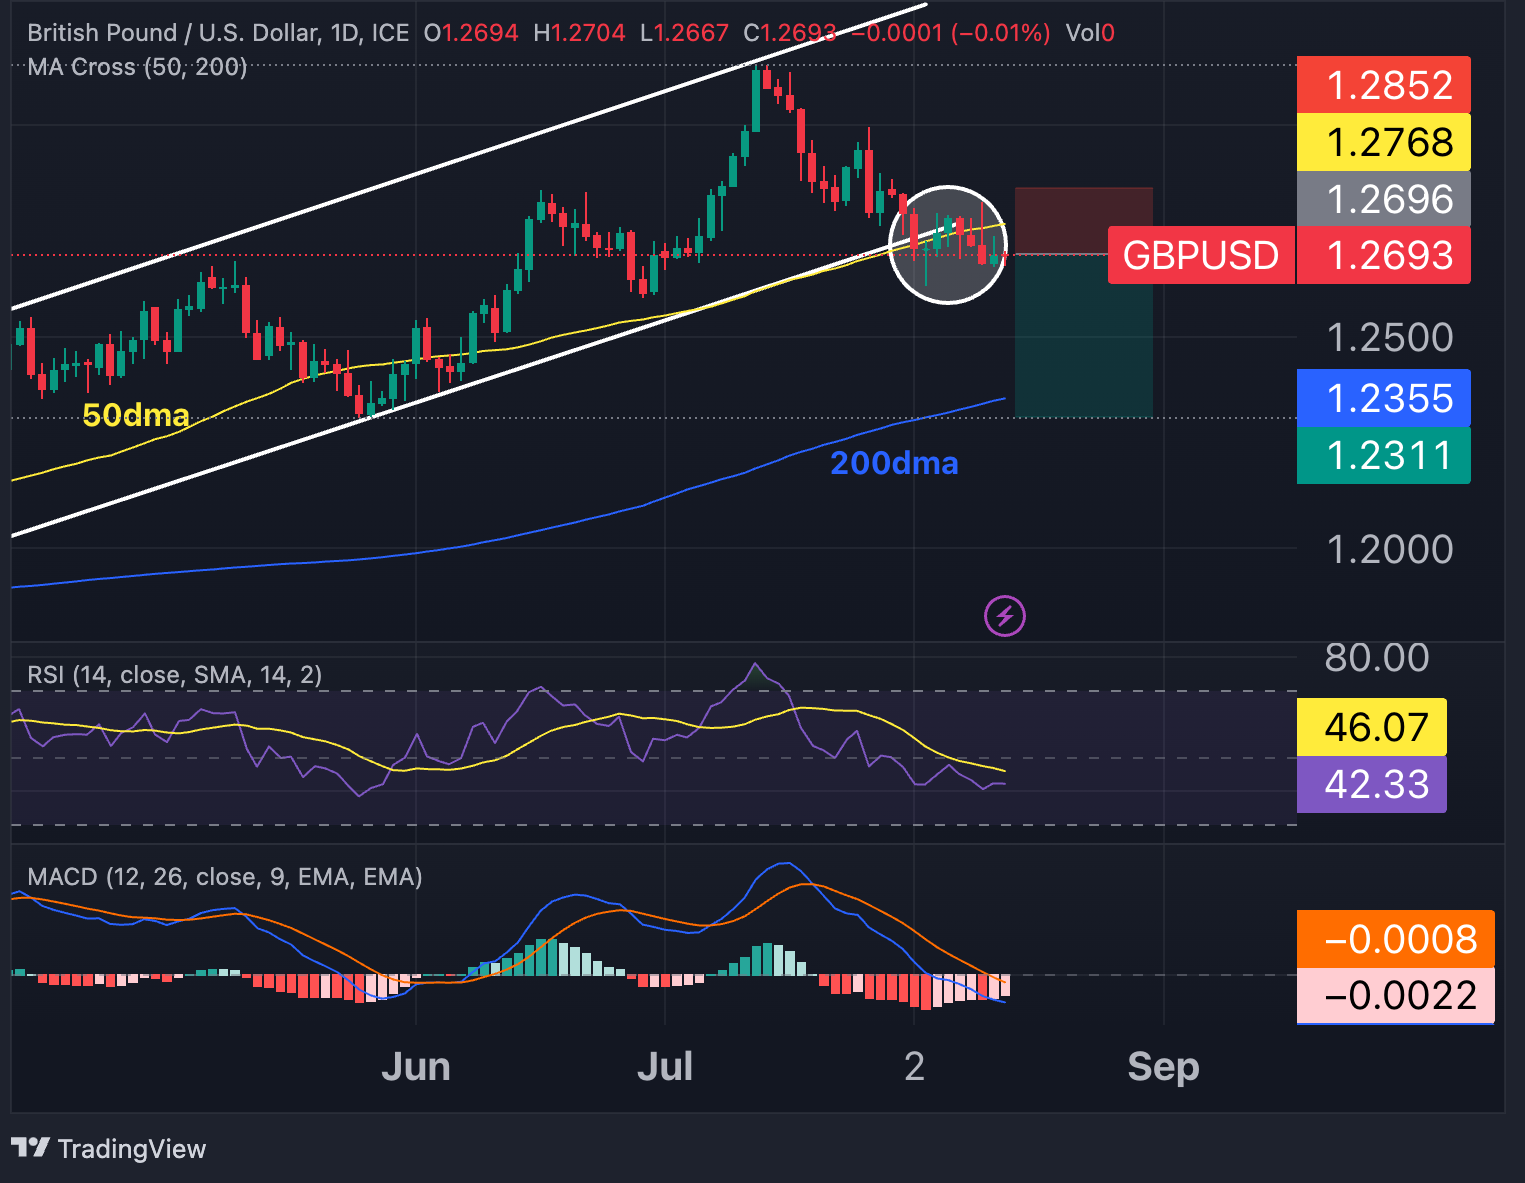The height and width of the screenshot is (1183, 1525).
Task: Click the 1.2000 price axis label
Action: pos(1390,550)
